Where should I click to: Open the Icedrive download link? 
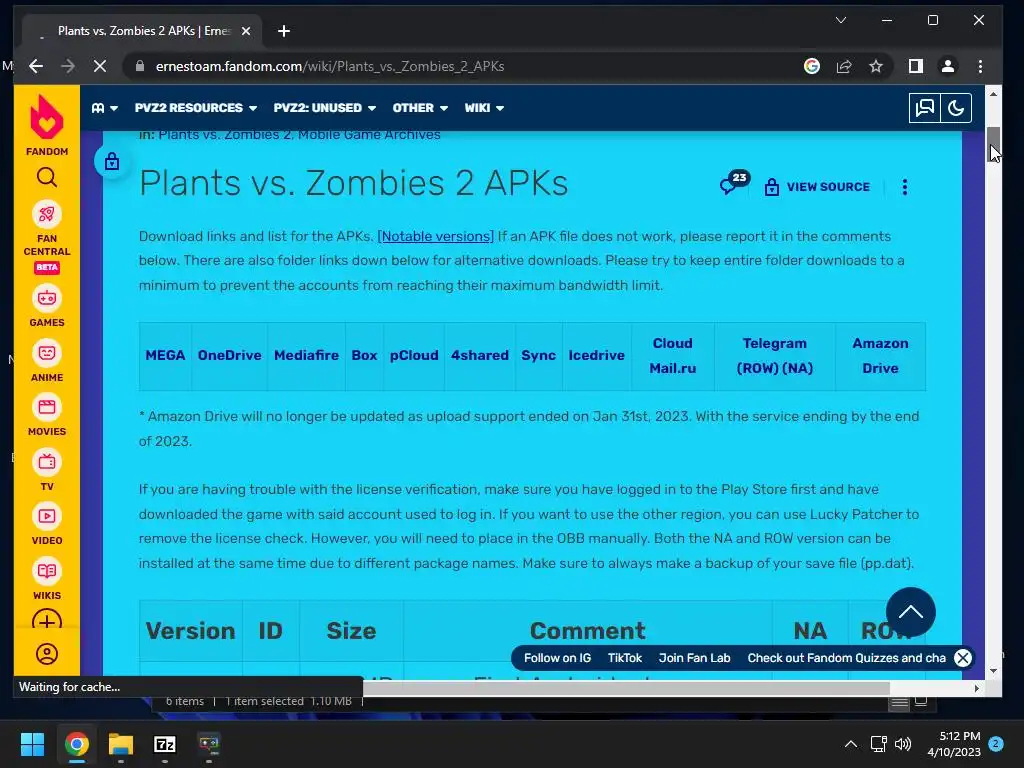tap(596, 355)
